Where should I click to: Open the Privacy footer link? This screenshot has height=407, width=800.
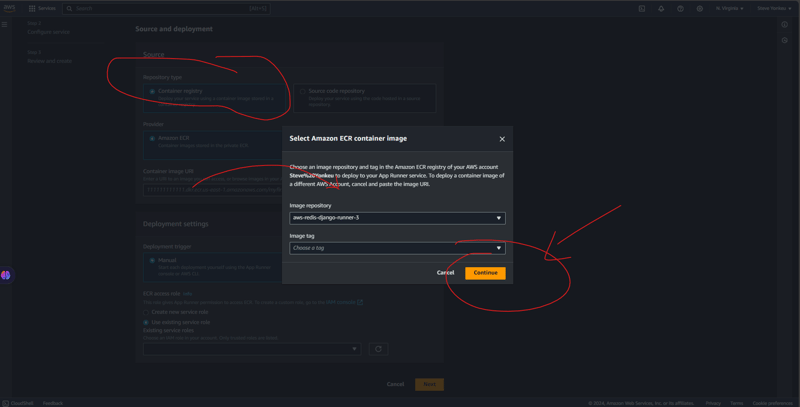[x=713, y=403]
